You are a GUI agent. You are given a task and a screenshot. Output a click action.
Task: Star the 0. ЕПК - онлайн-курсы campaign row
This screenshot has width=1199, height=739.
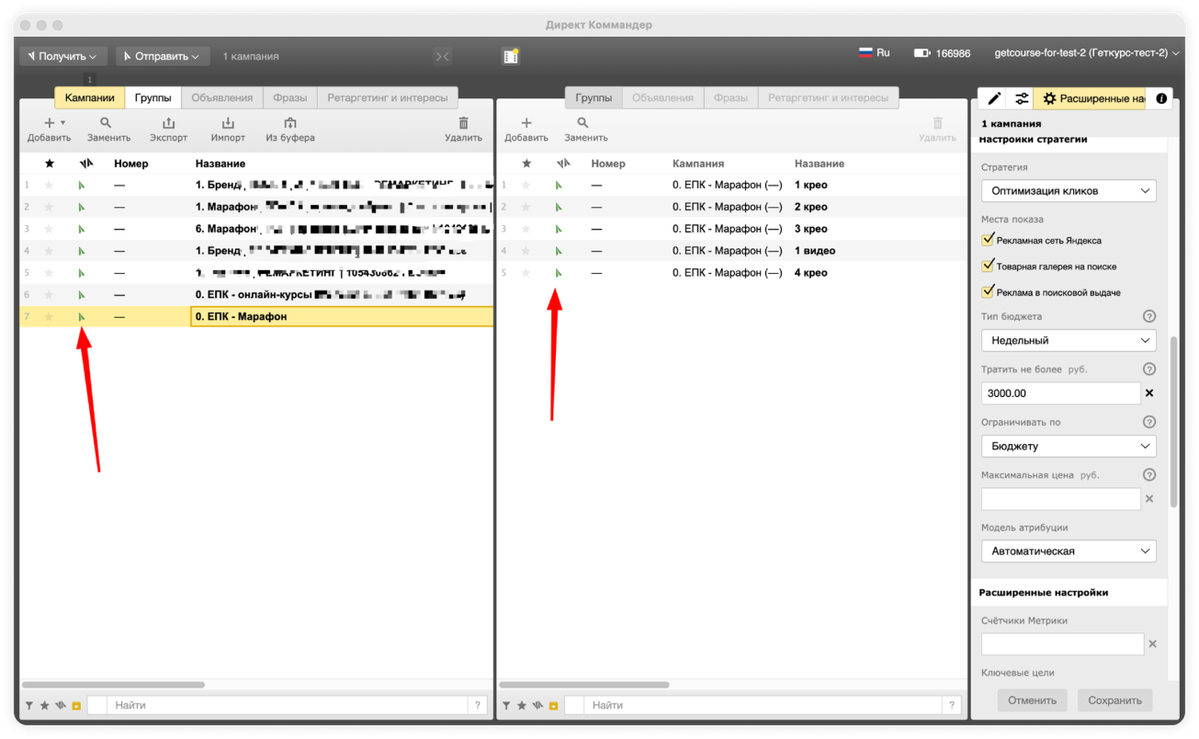coord(49,295)
